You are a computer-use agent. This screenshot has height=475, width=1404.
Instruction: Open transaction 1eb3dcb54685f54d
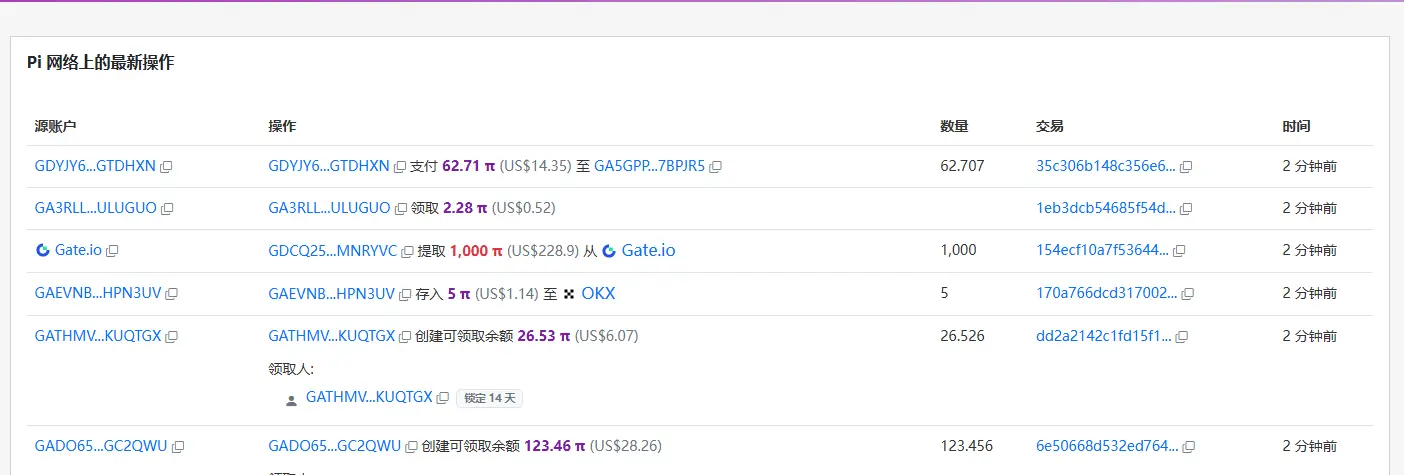[x=1106, y=208]
